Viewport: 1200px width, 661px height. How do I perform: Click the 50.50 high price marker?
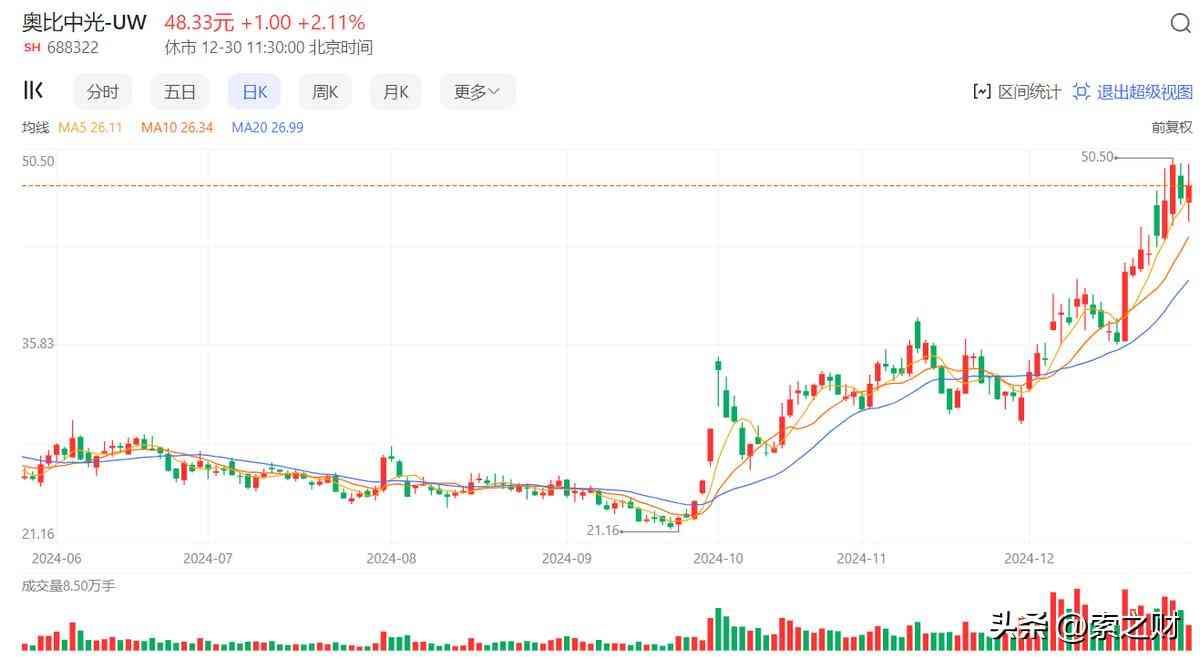click(1097, 157)
